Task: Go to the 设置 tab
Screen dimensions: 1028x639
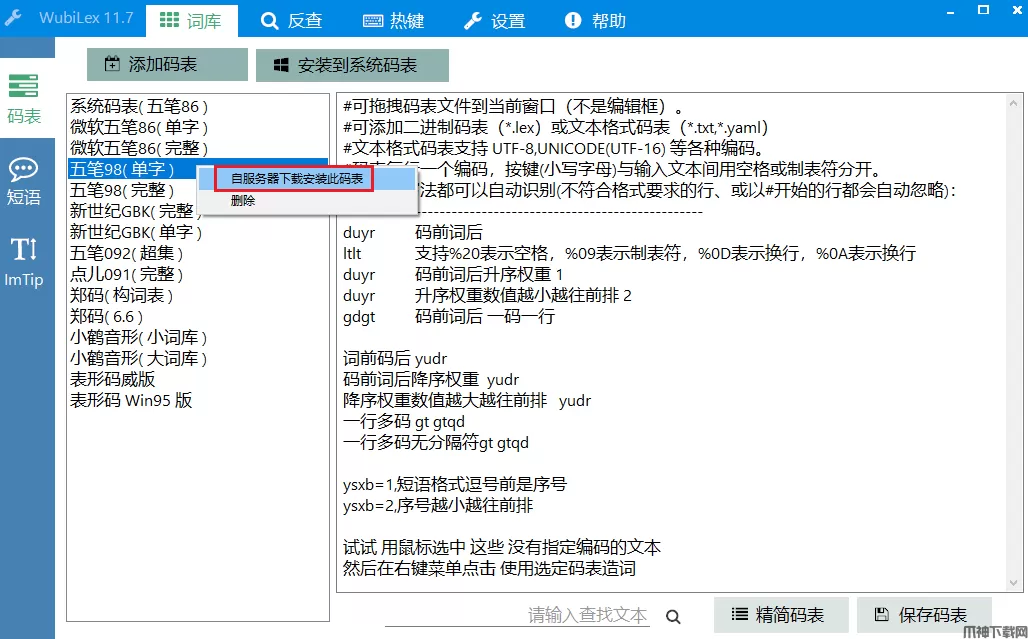Action: point(494,20)
